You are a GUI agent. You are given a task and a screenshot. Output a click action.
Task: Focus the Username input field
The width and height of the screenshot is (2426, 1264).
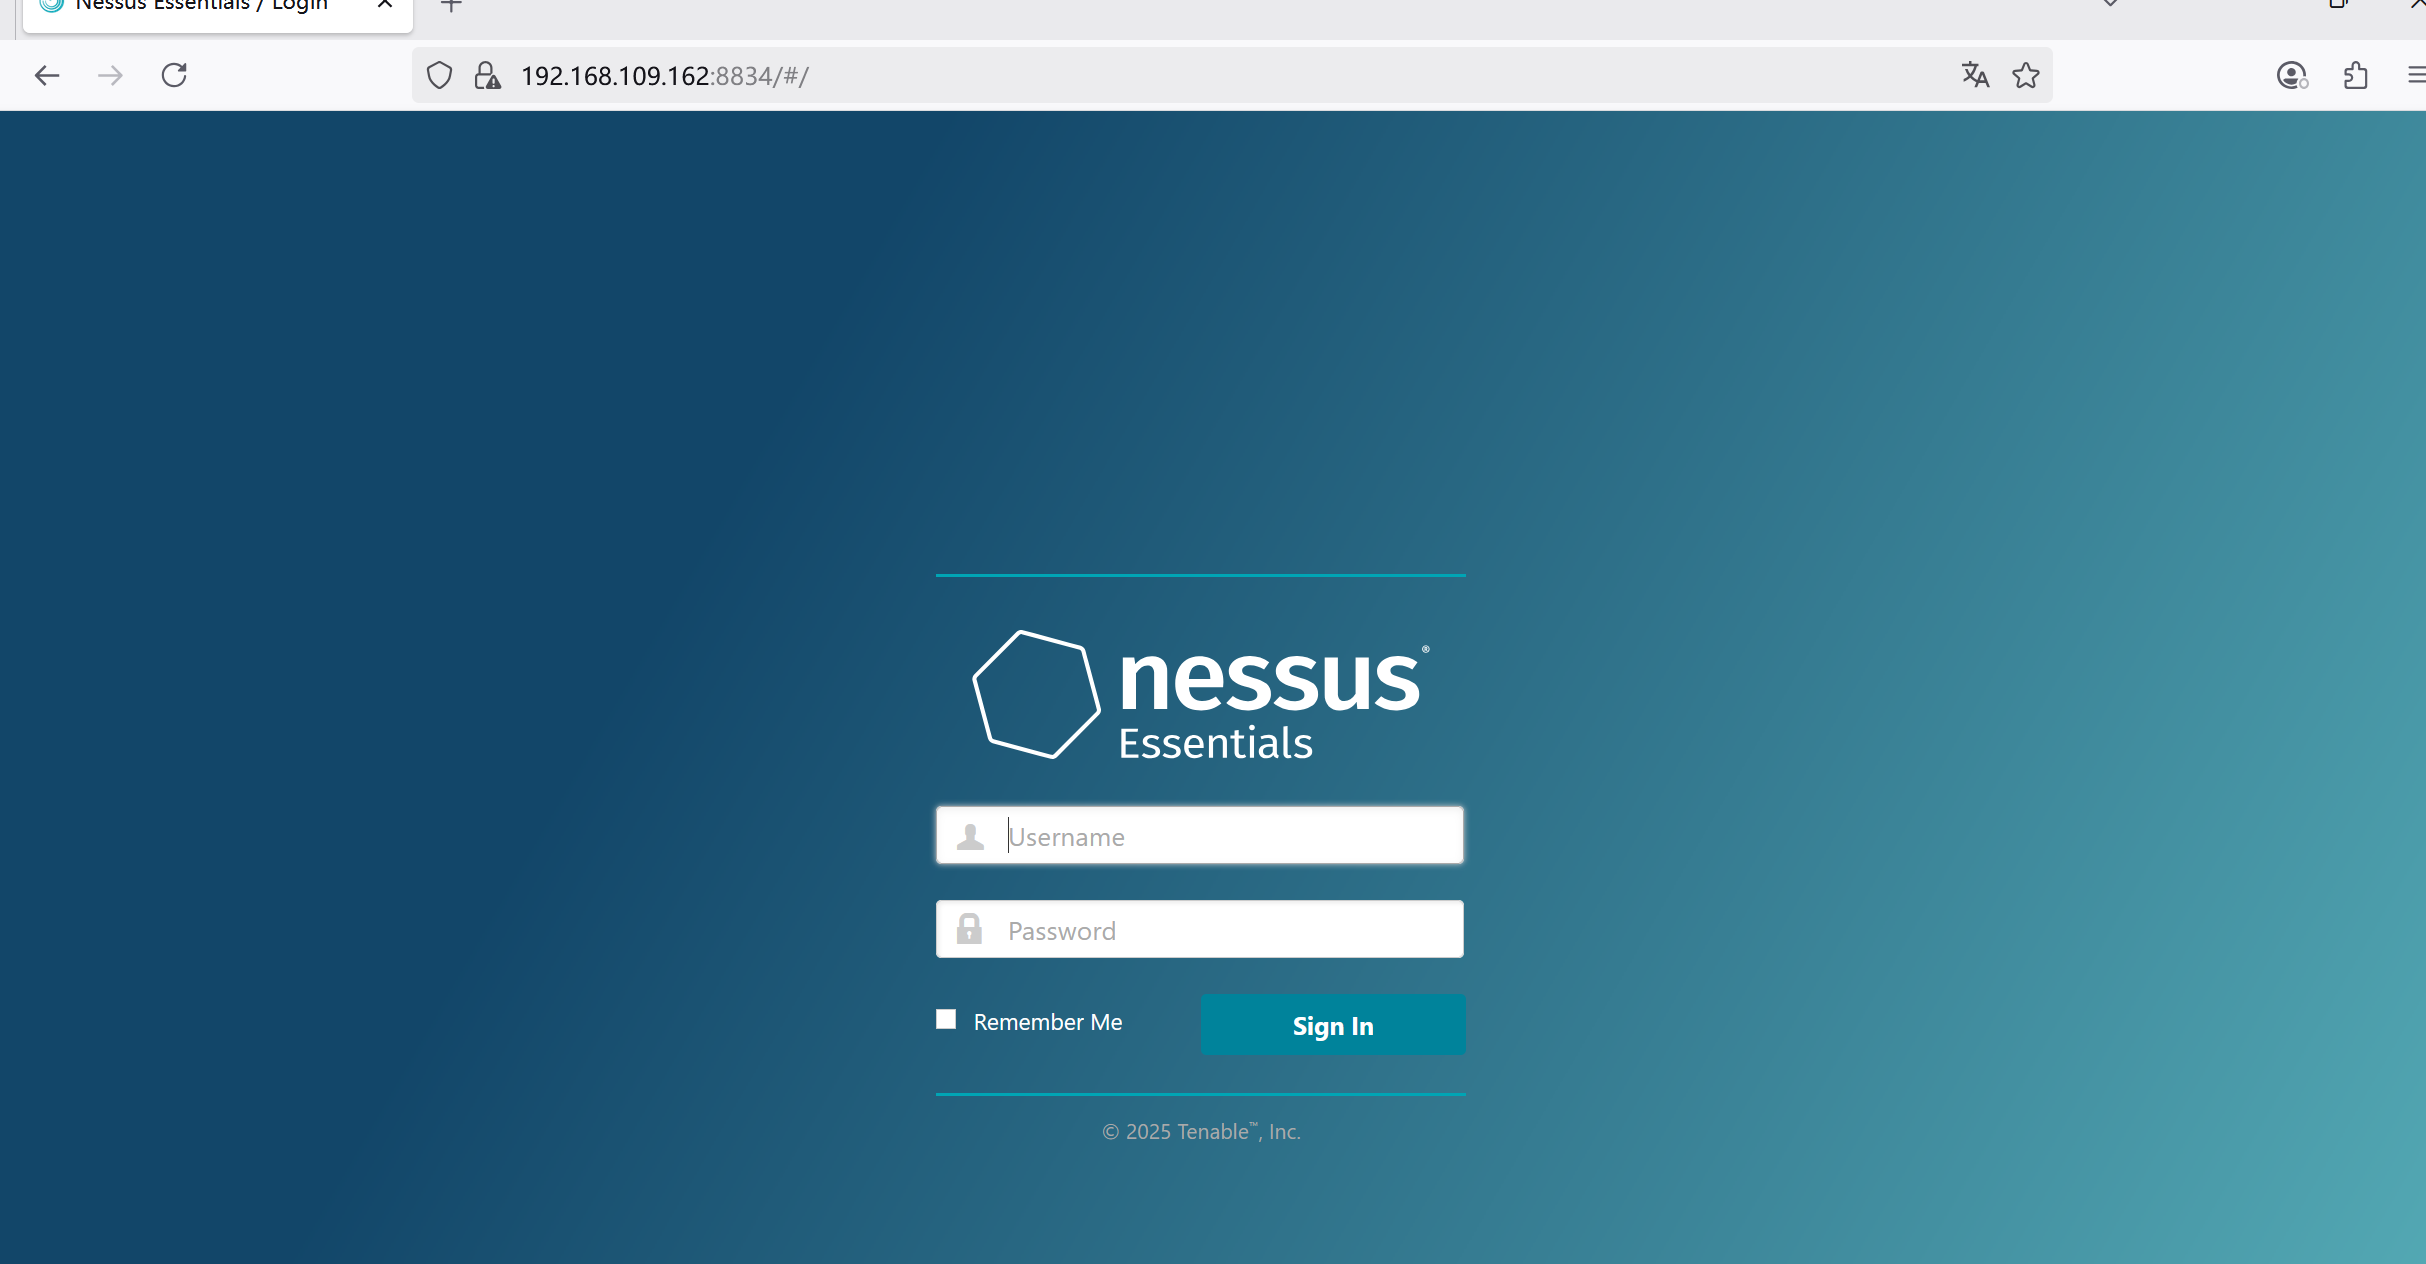pos(1200,835)
